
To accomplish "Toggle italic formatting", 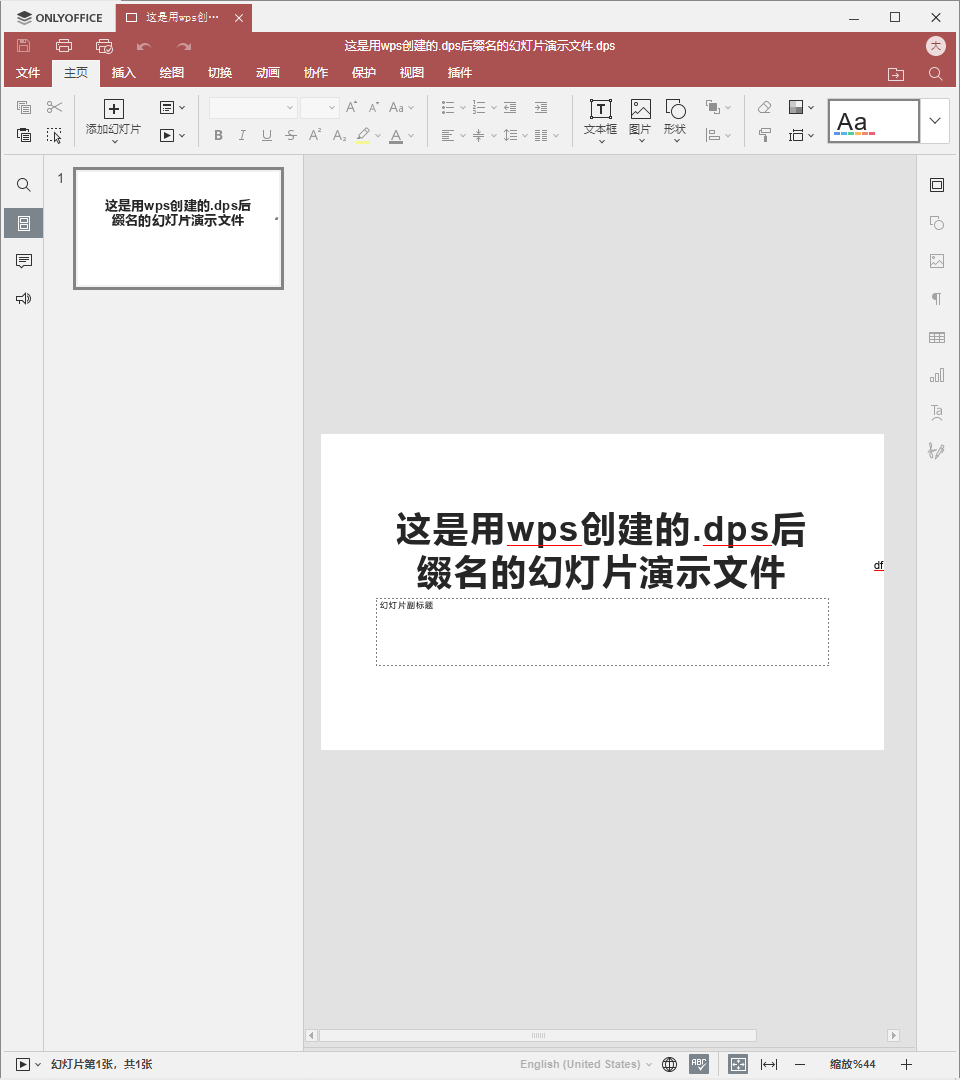I will pyautogui.click(x=242, y=134).
